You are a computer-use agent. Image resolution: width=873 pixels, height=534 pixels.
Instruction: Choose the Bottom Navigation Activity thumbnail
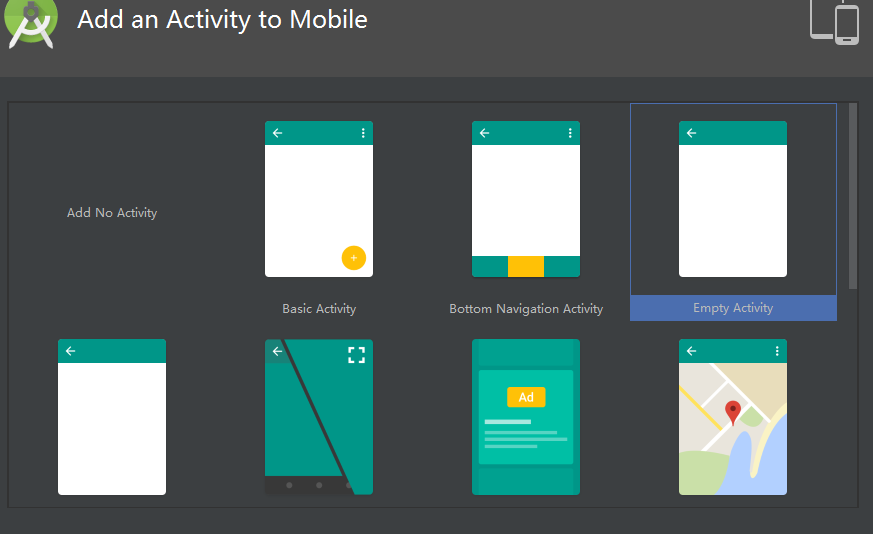(526, 199)
